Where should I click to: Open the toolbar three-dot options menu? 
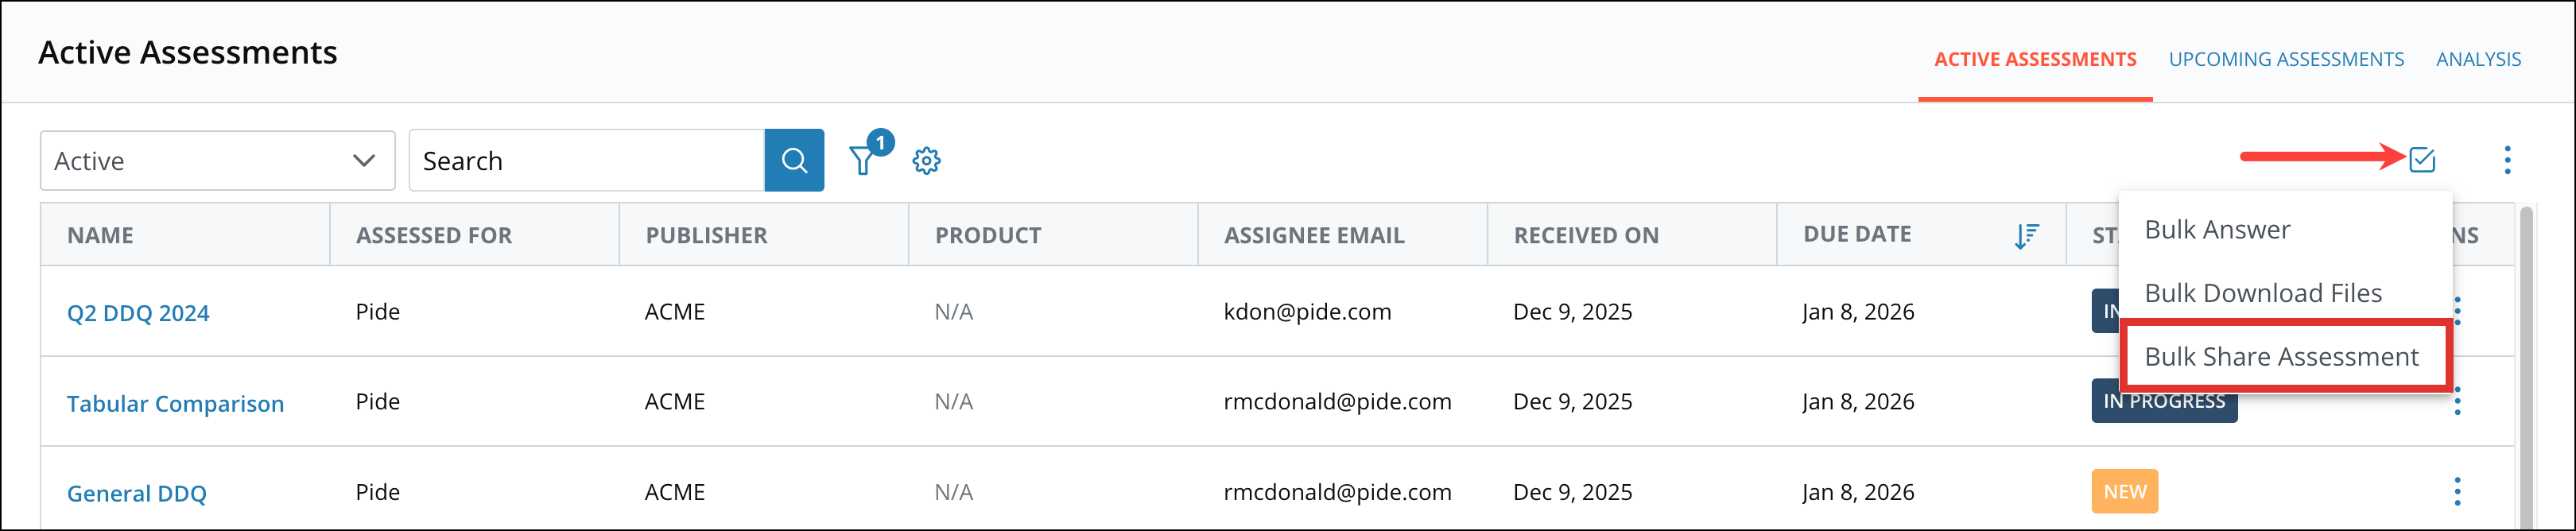(2506, 160)
